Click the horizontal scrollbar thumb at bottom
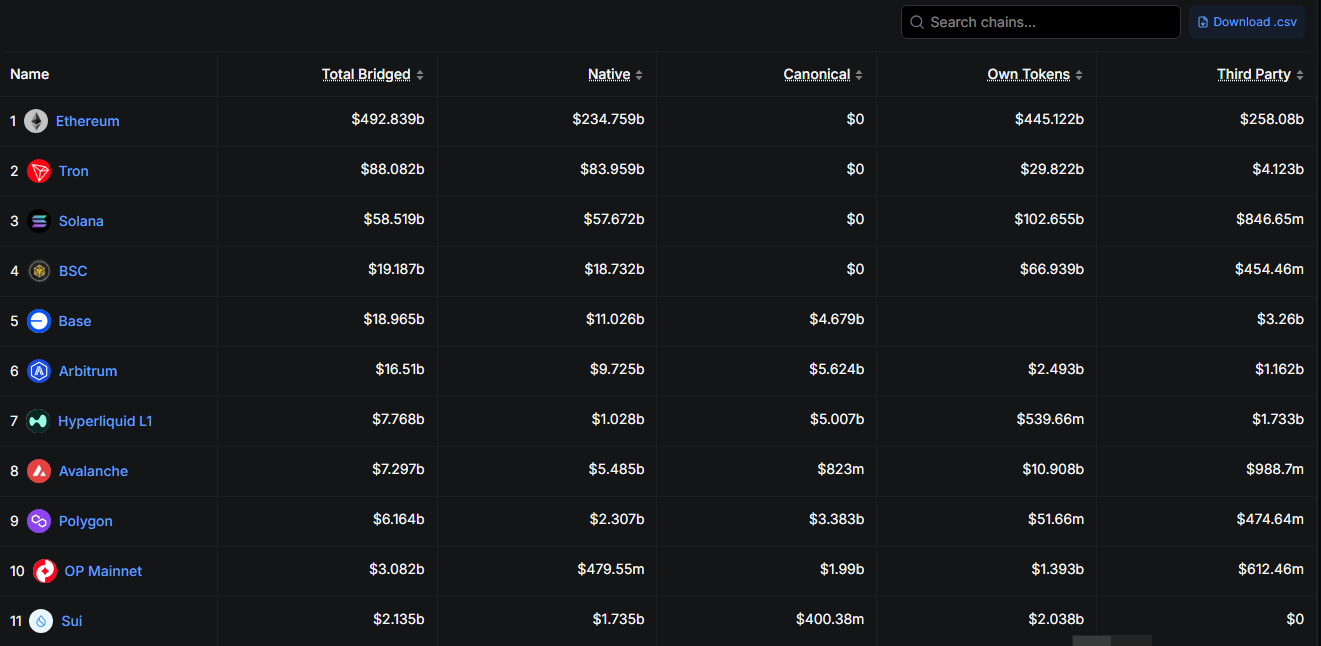 [x=1092, y=640]
